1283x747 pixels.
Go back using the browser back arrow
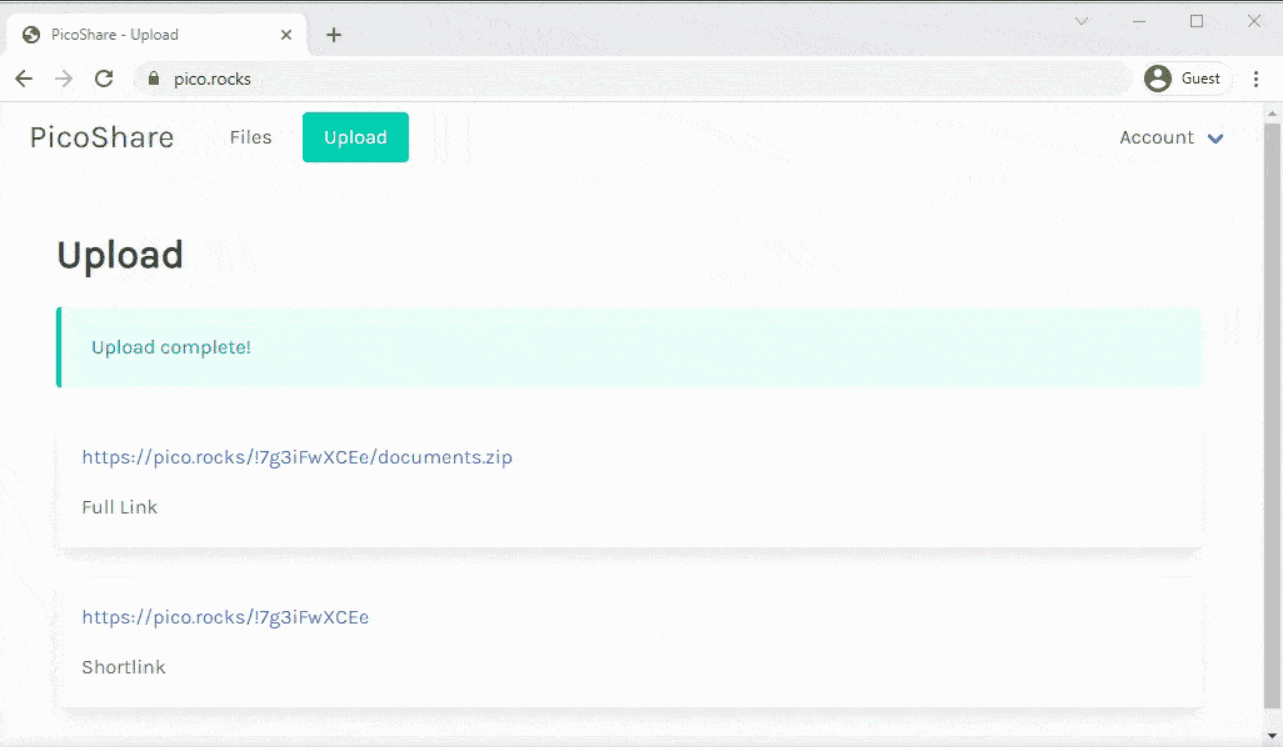[x=24, y=79]
